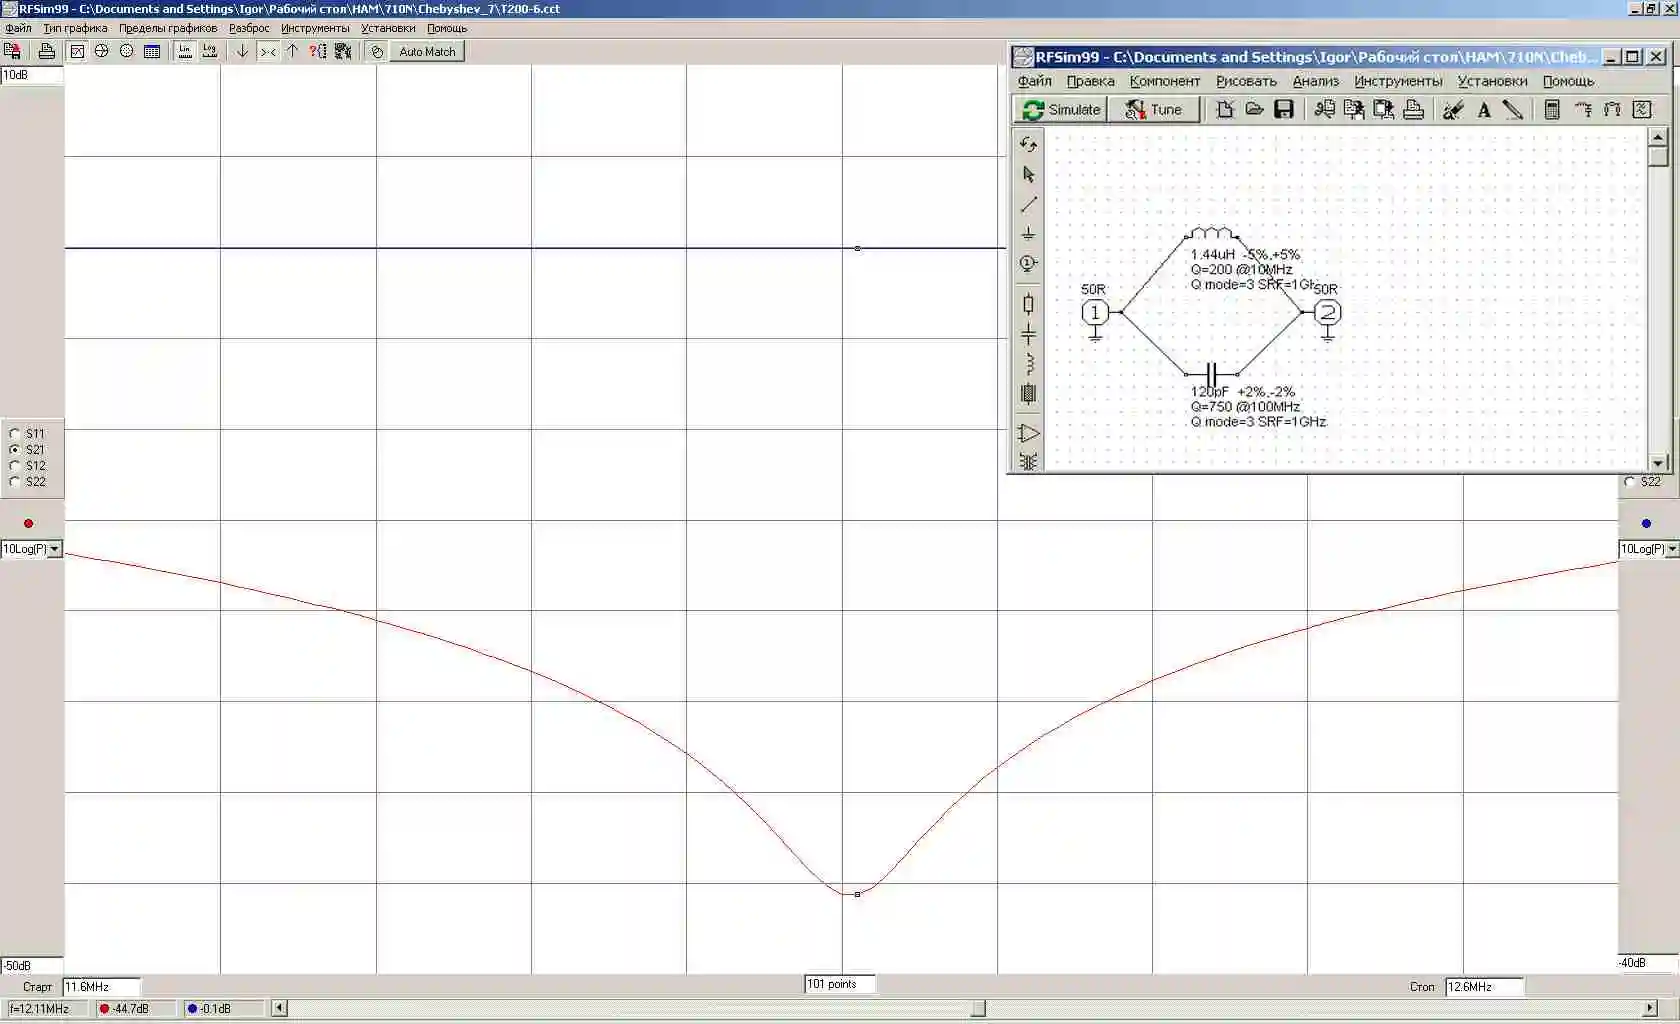Viewport: 1680px width, 1024px height.
Task: Click left arrow of marker scrollbar
Action: click(x=280, y=1009)
